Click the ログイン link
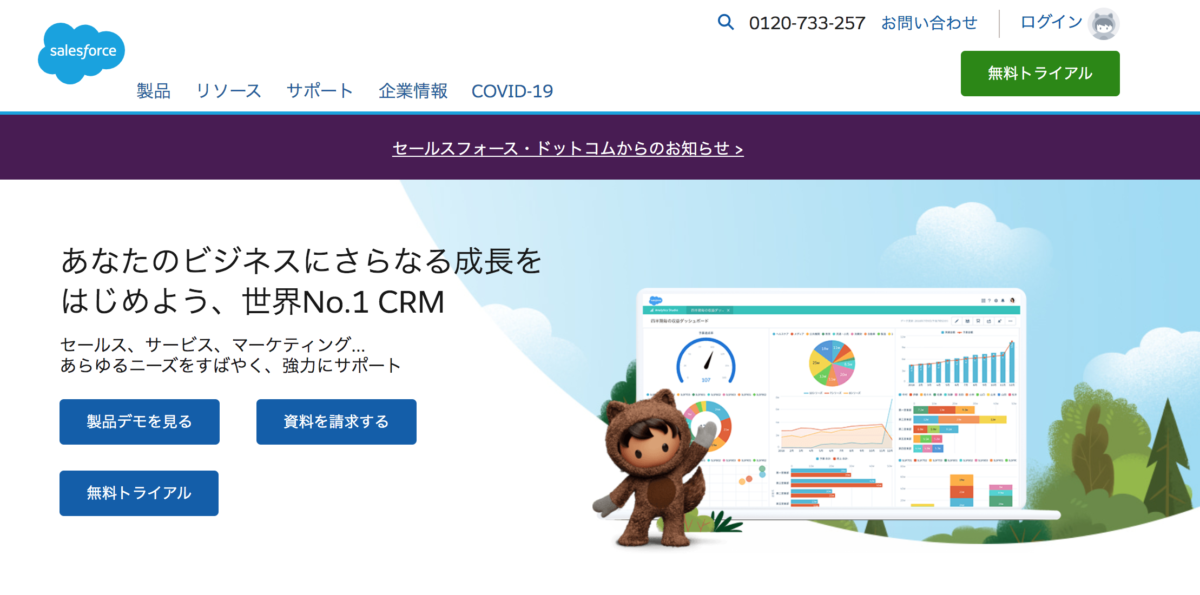 tap(1051, 22)
